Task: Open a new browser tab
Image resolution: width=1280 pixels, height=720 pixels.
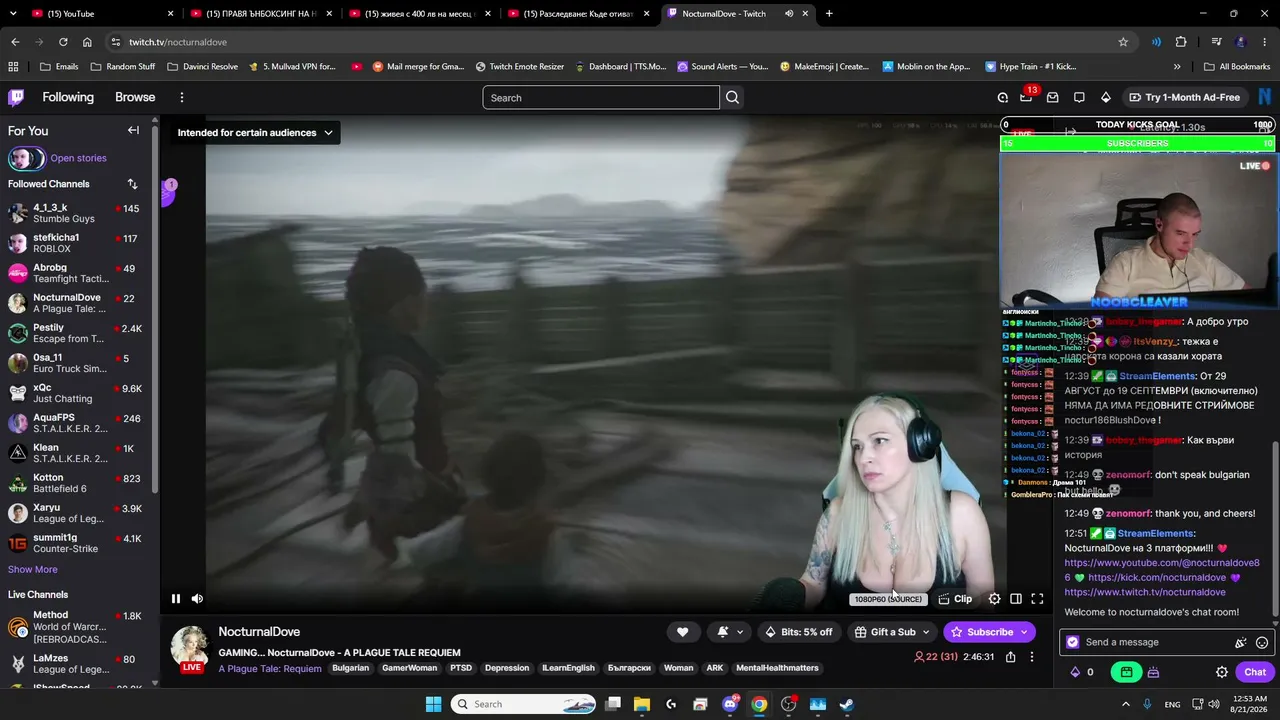Action: tap(829, 14)
